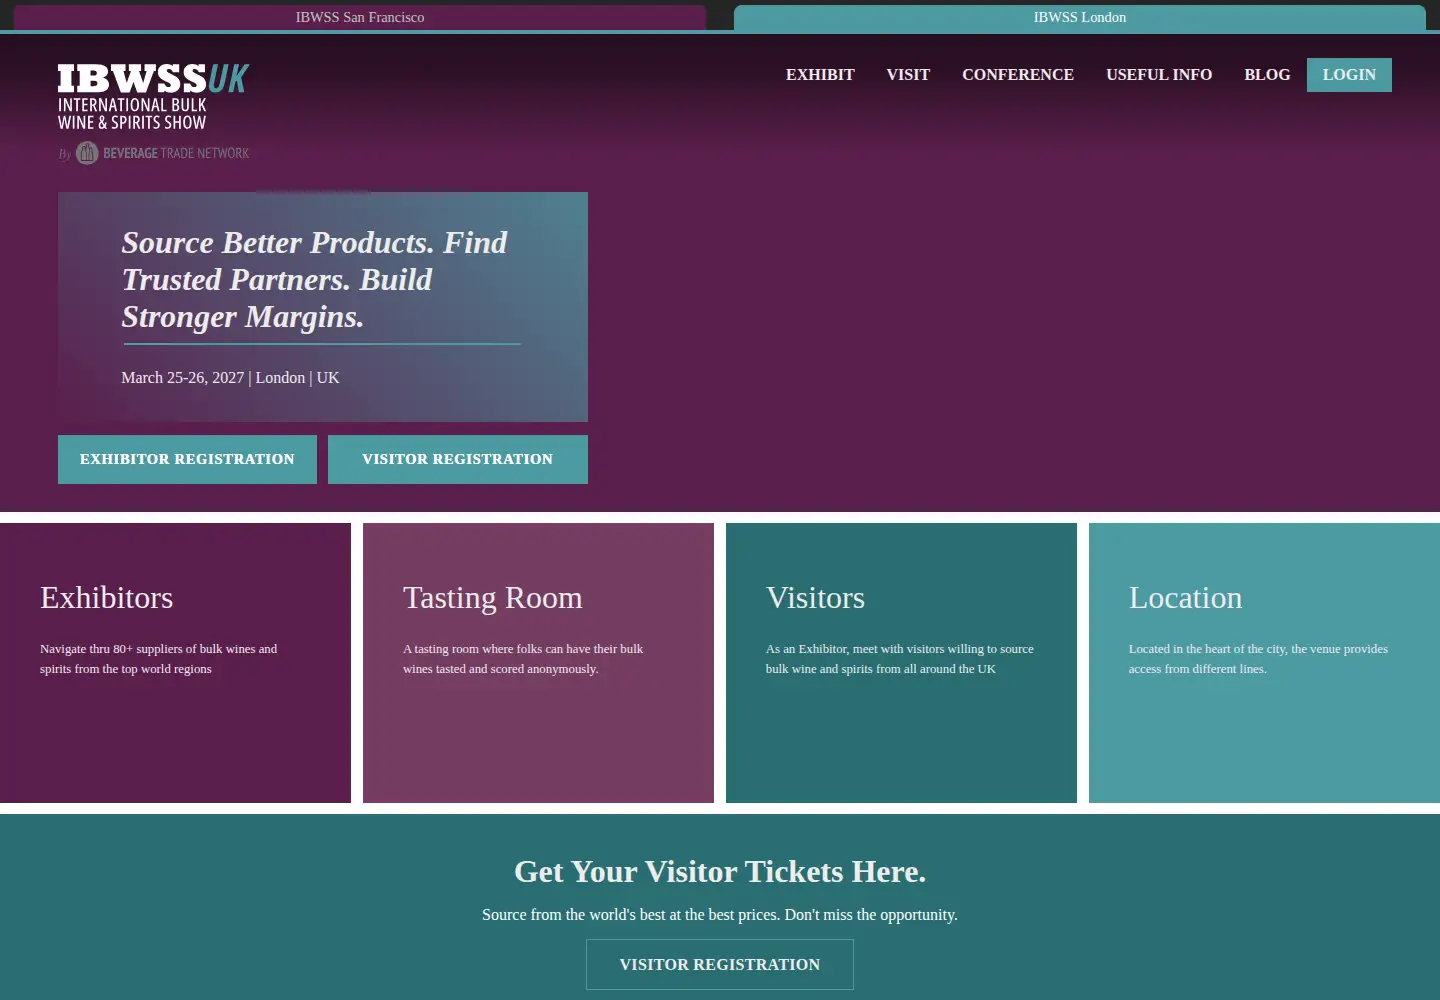Click 'Source from the world's best' tagline

720,915
